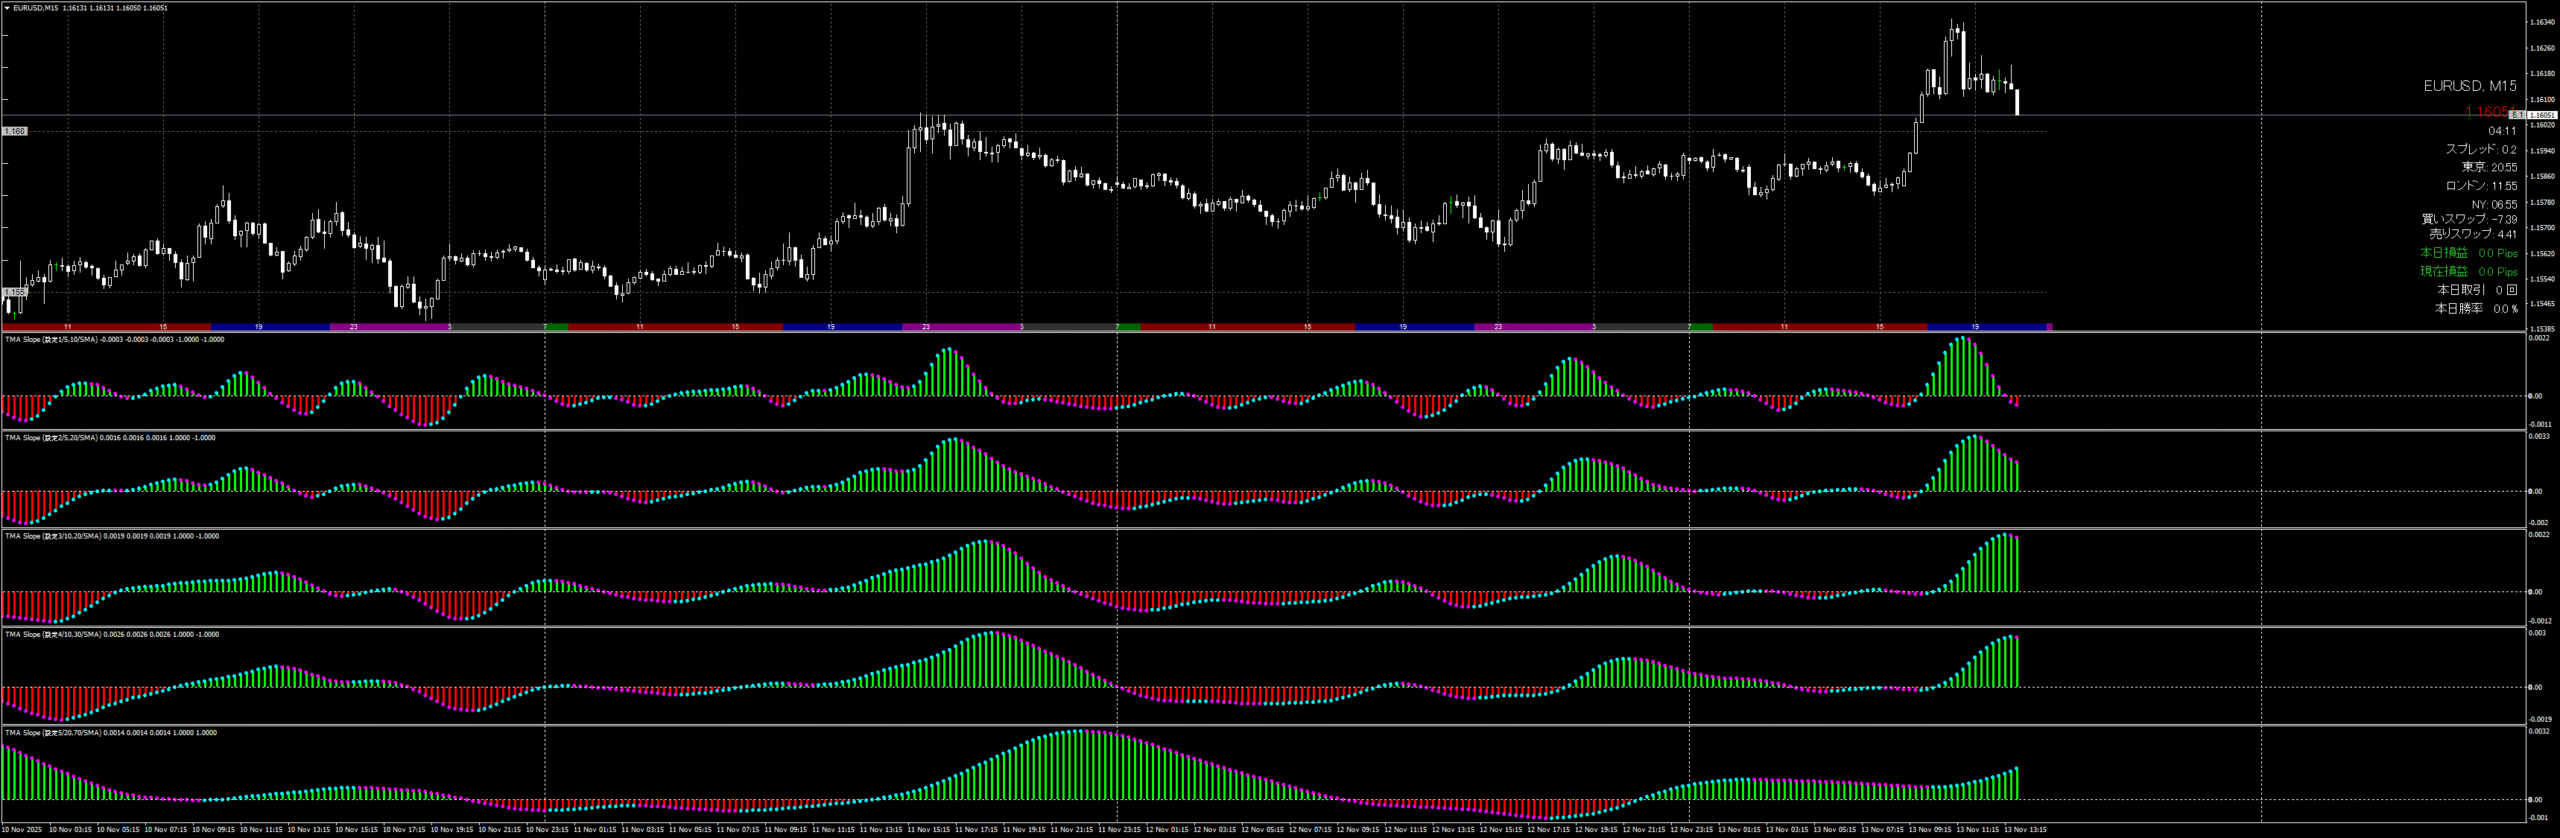Click the スプレッド spread readout
The height and width of the screenshot is (838, 2560).
2480,149
